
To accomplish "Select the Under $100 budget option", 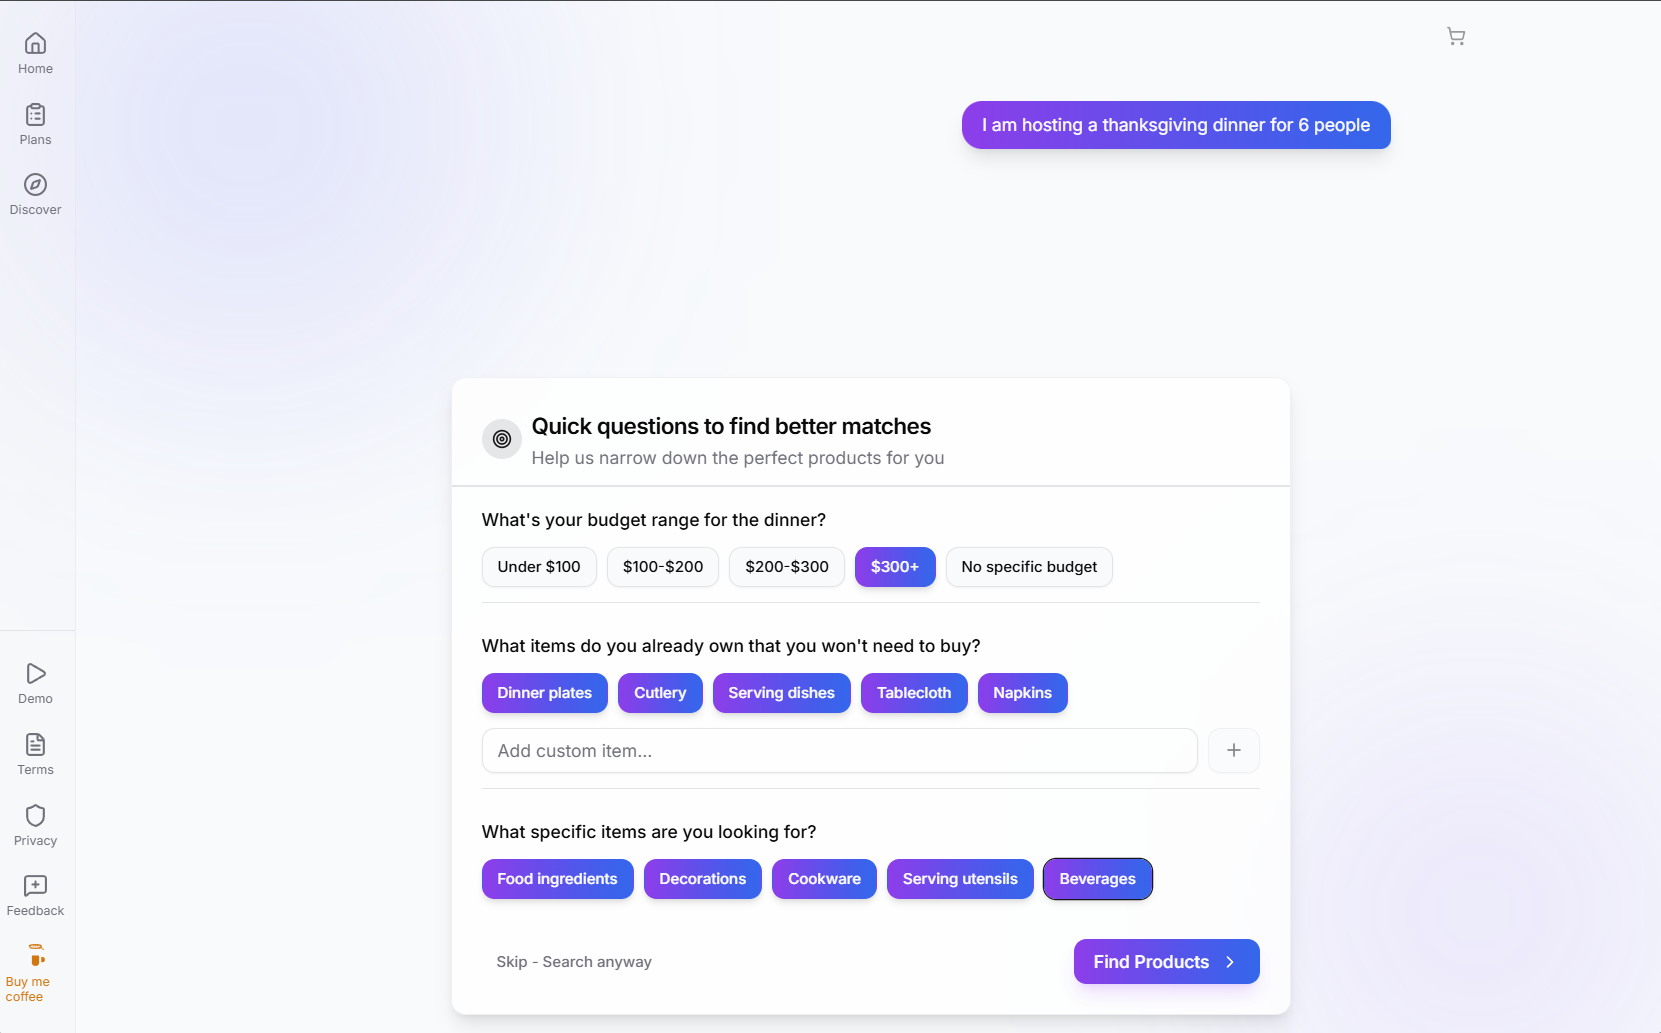I will pyautogui.click(x=538, y=566).
